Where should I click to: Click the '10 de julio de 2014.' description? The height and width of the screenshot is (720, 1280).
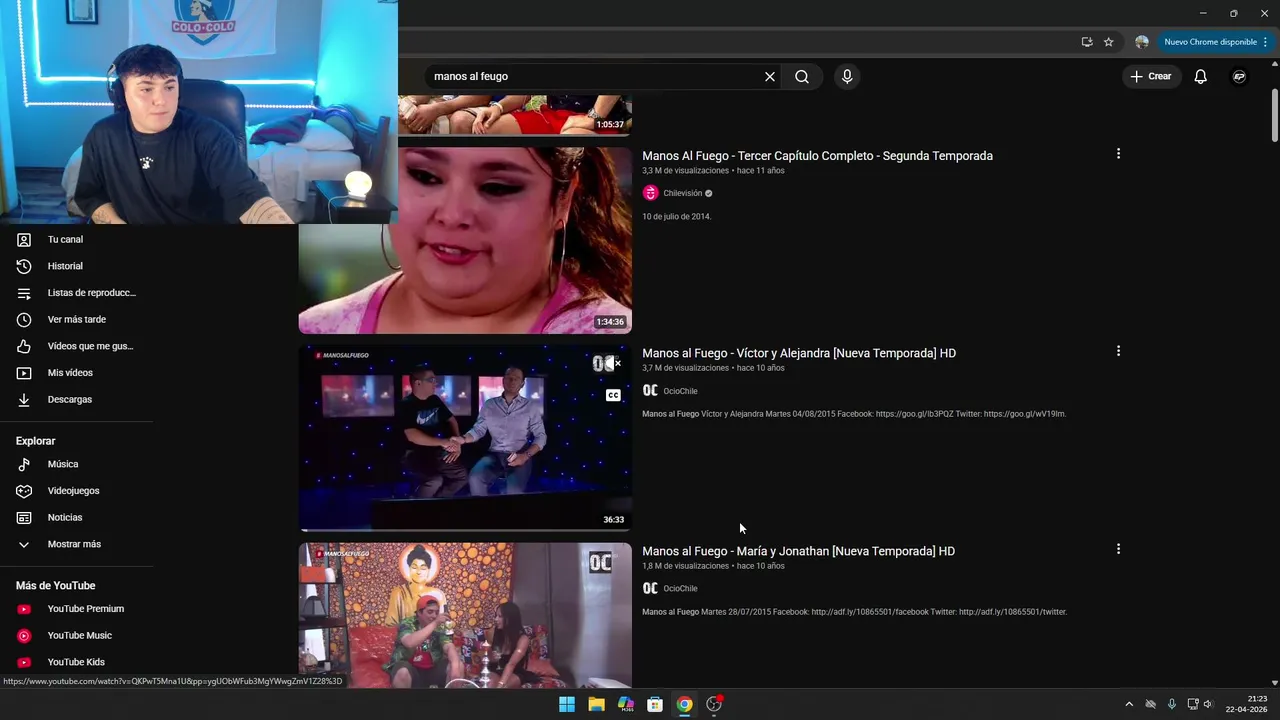(676, 216)
